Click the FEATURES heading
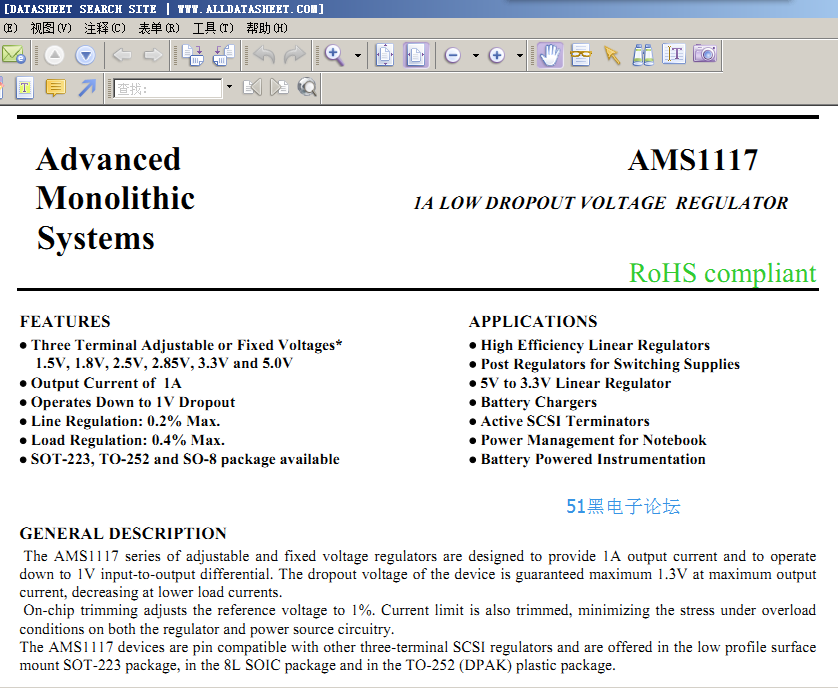 pos(65,321)
